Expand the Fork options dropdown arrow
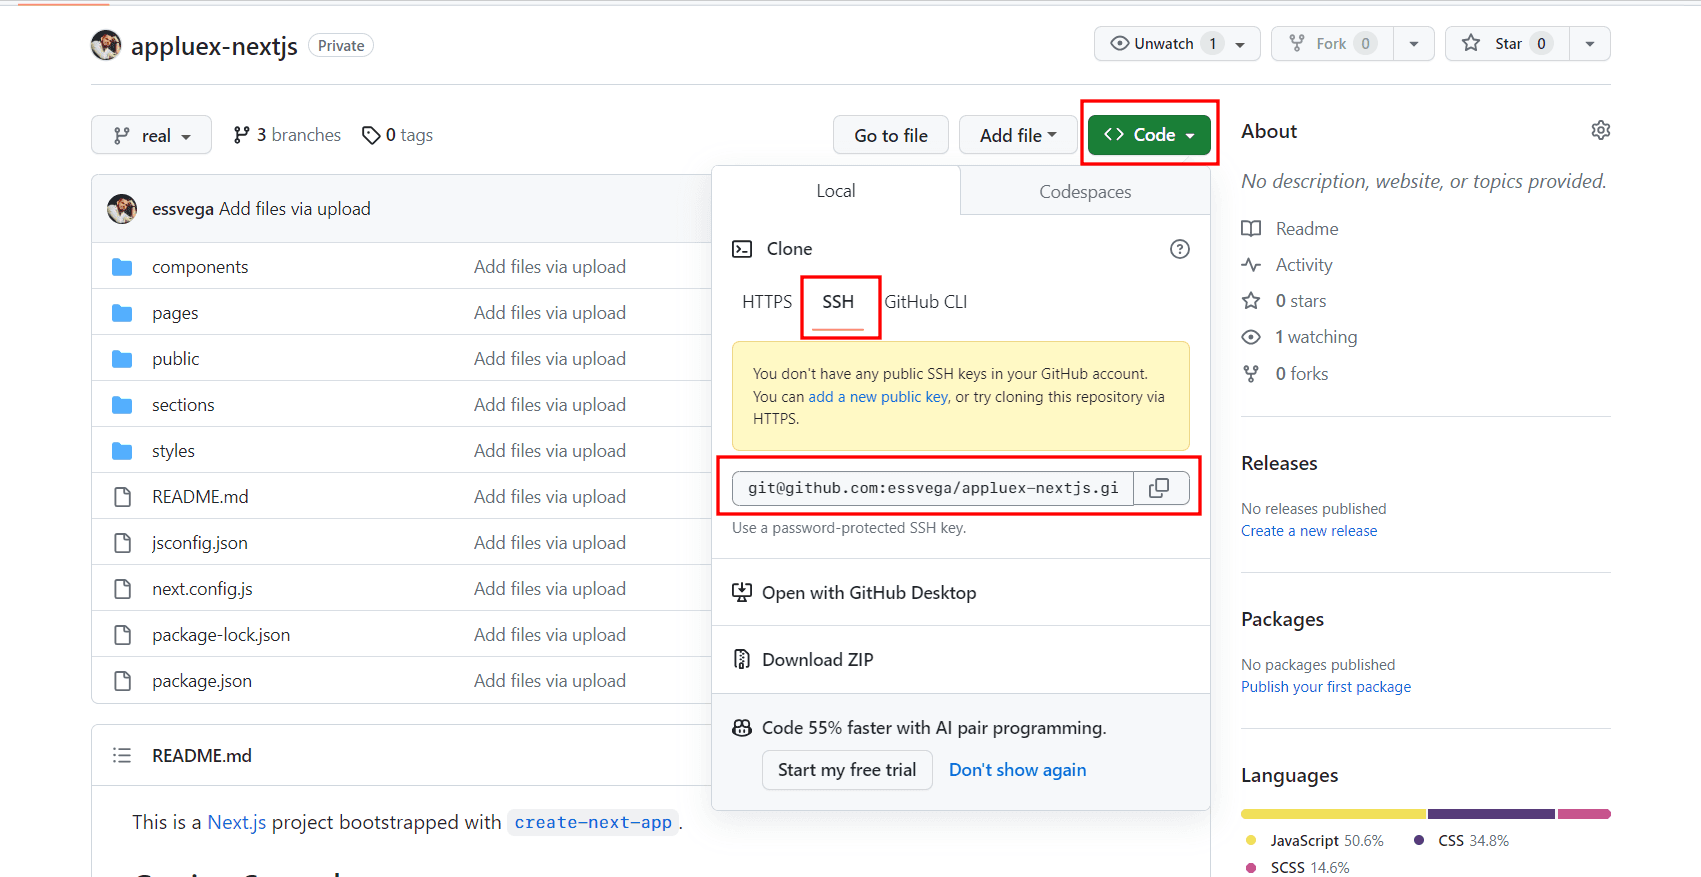This screenshot has width=1701, height=877. 1414,44
